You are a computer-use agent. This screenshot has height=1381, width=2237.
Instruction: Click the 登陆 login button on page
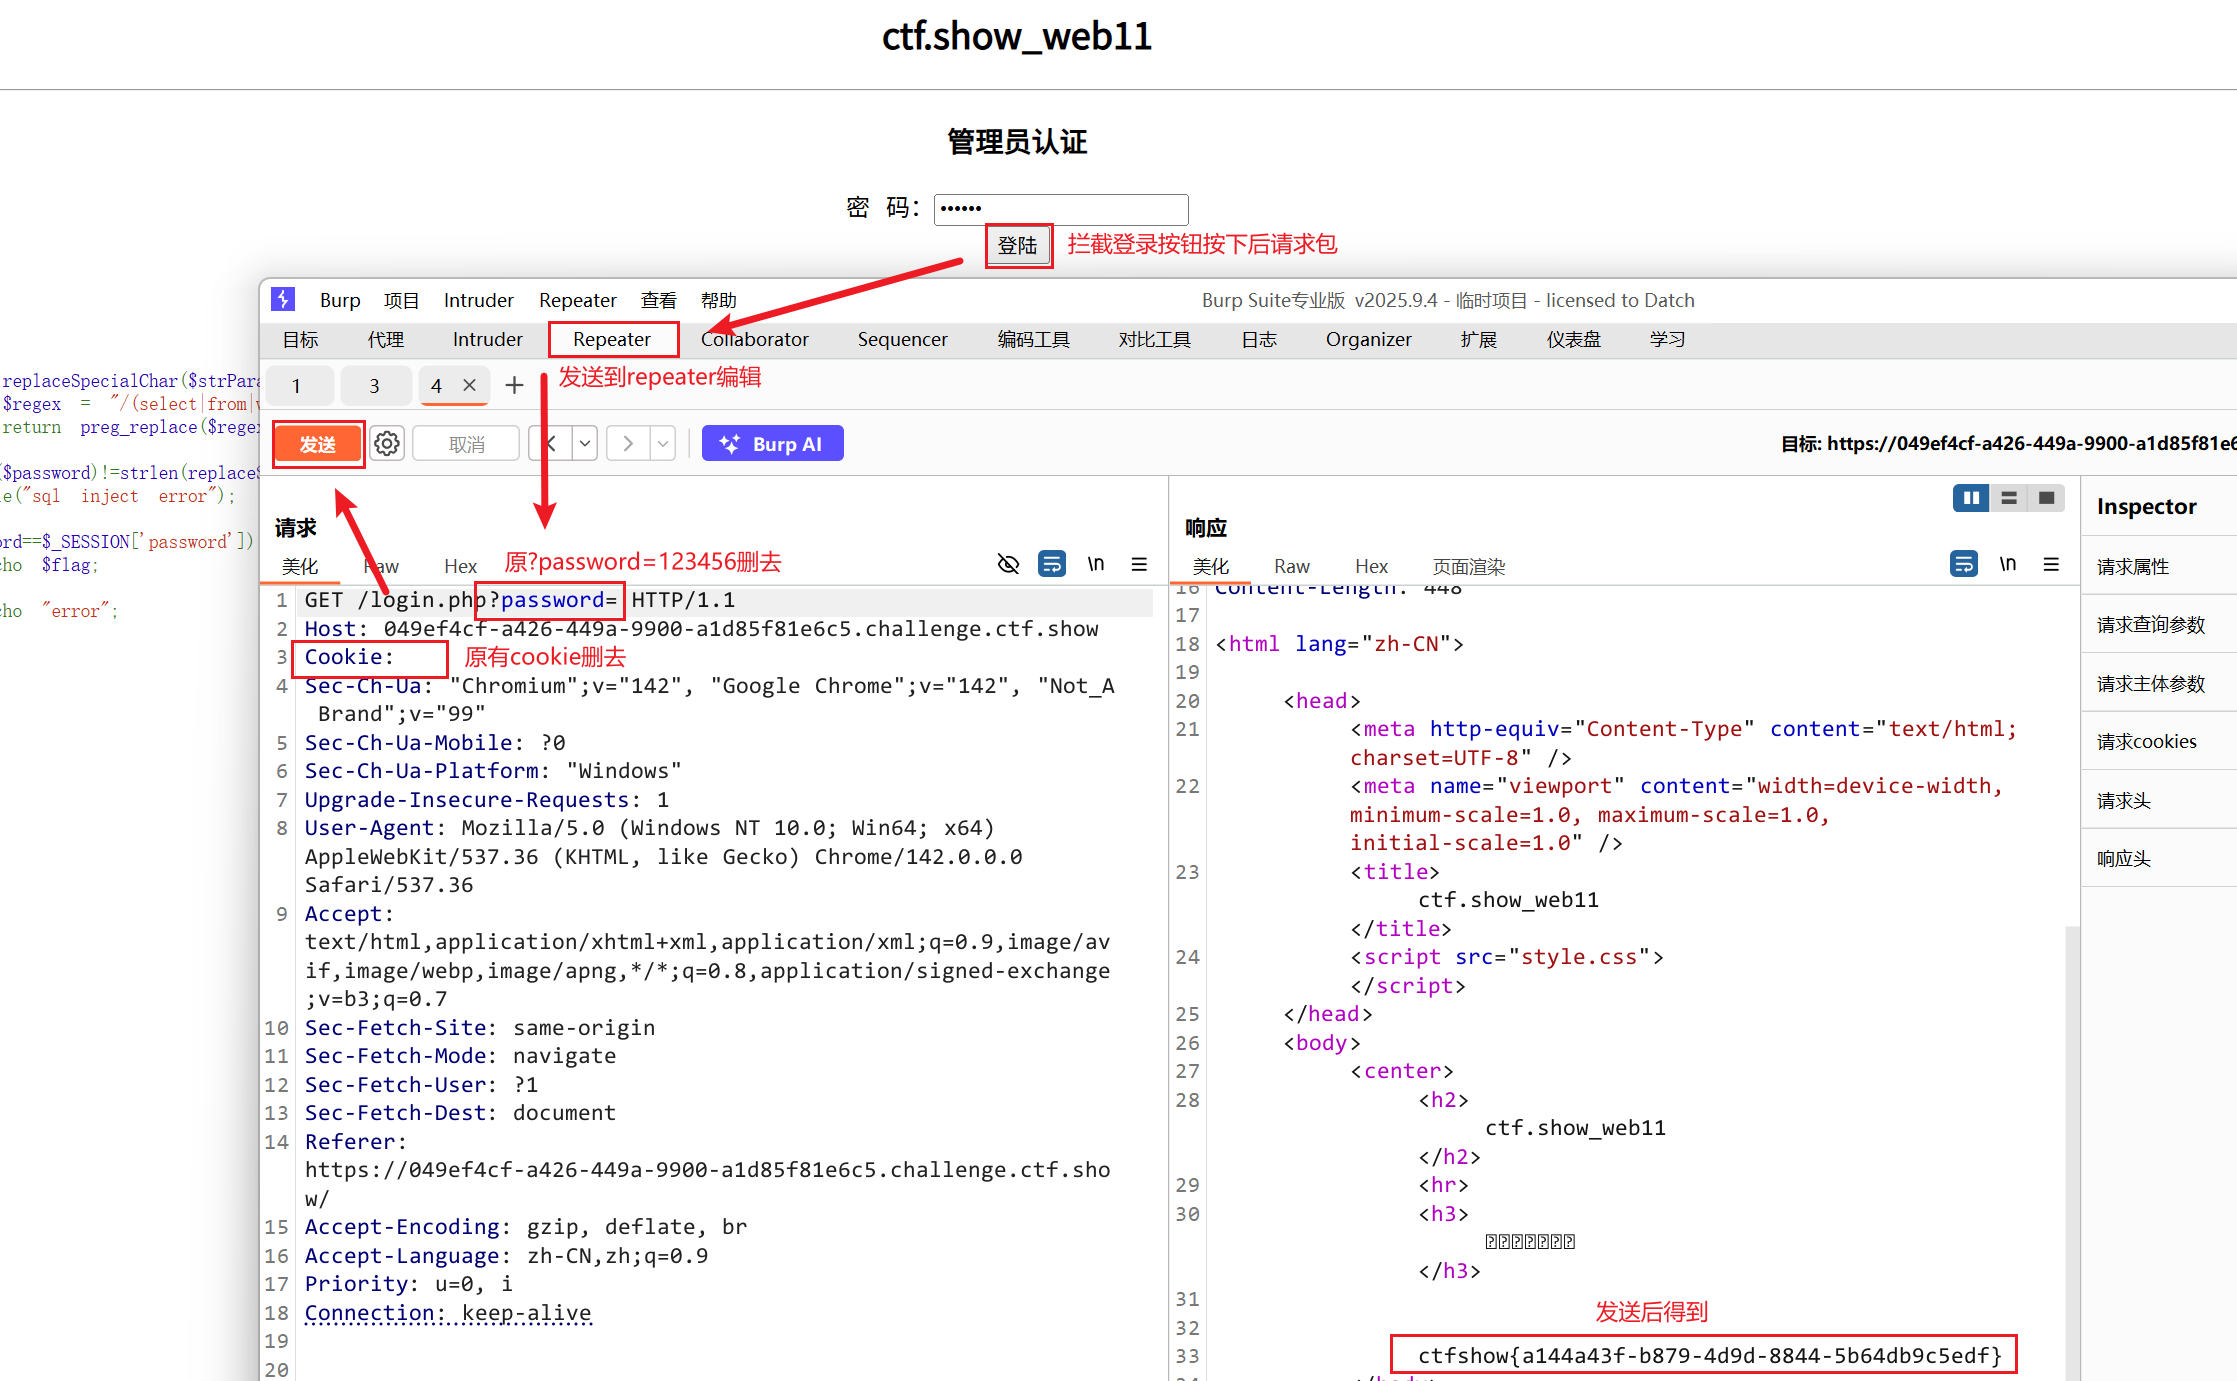click(1017, 245)
